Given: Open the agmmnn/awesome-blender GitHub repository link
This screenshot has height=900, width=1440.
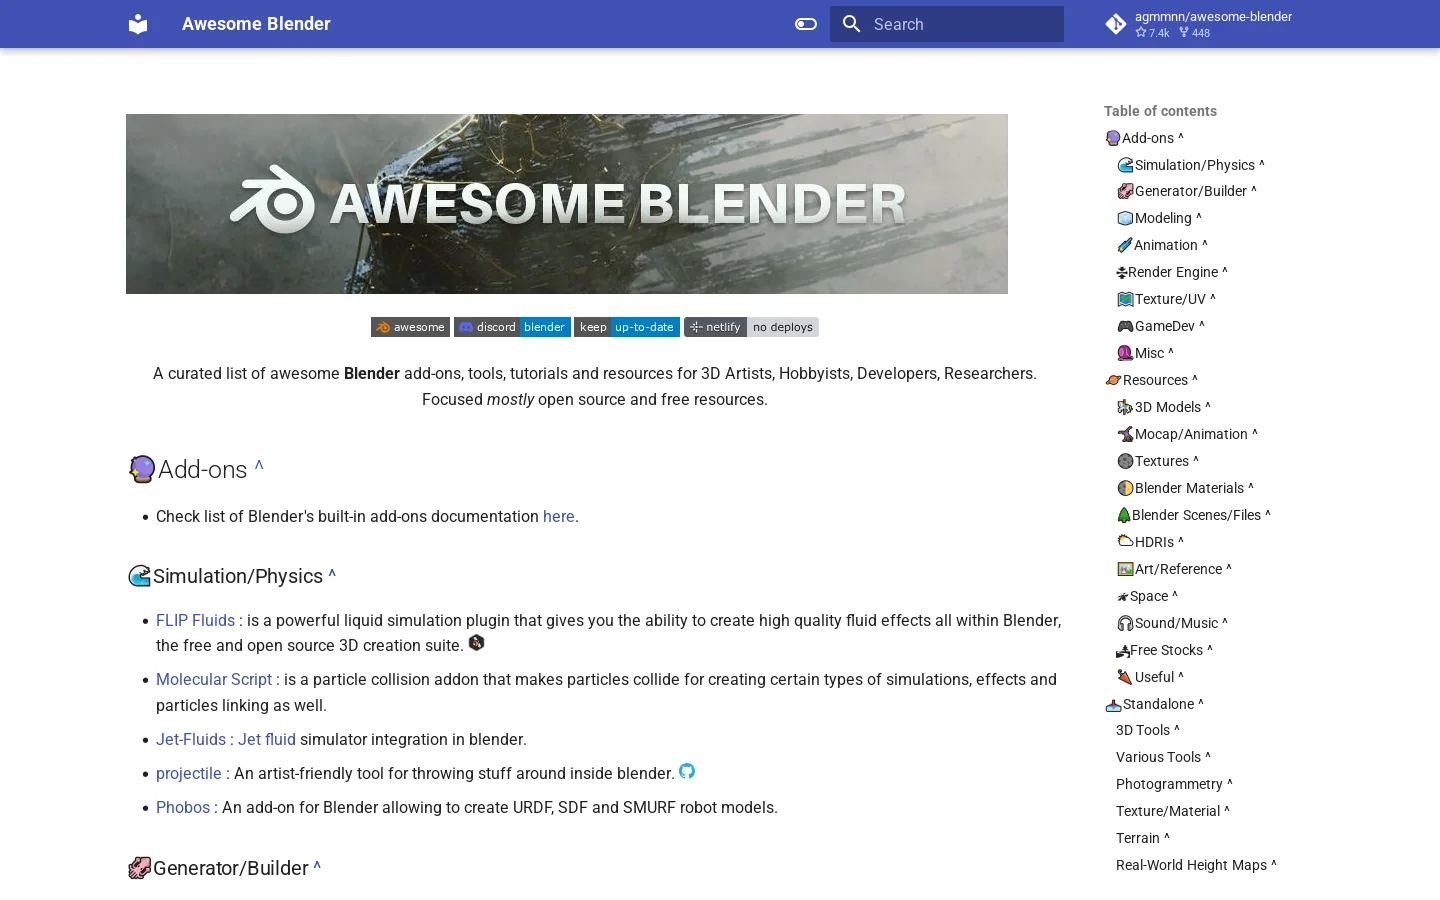Looking at the screenshot, I should (1199, 24).
